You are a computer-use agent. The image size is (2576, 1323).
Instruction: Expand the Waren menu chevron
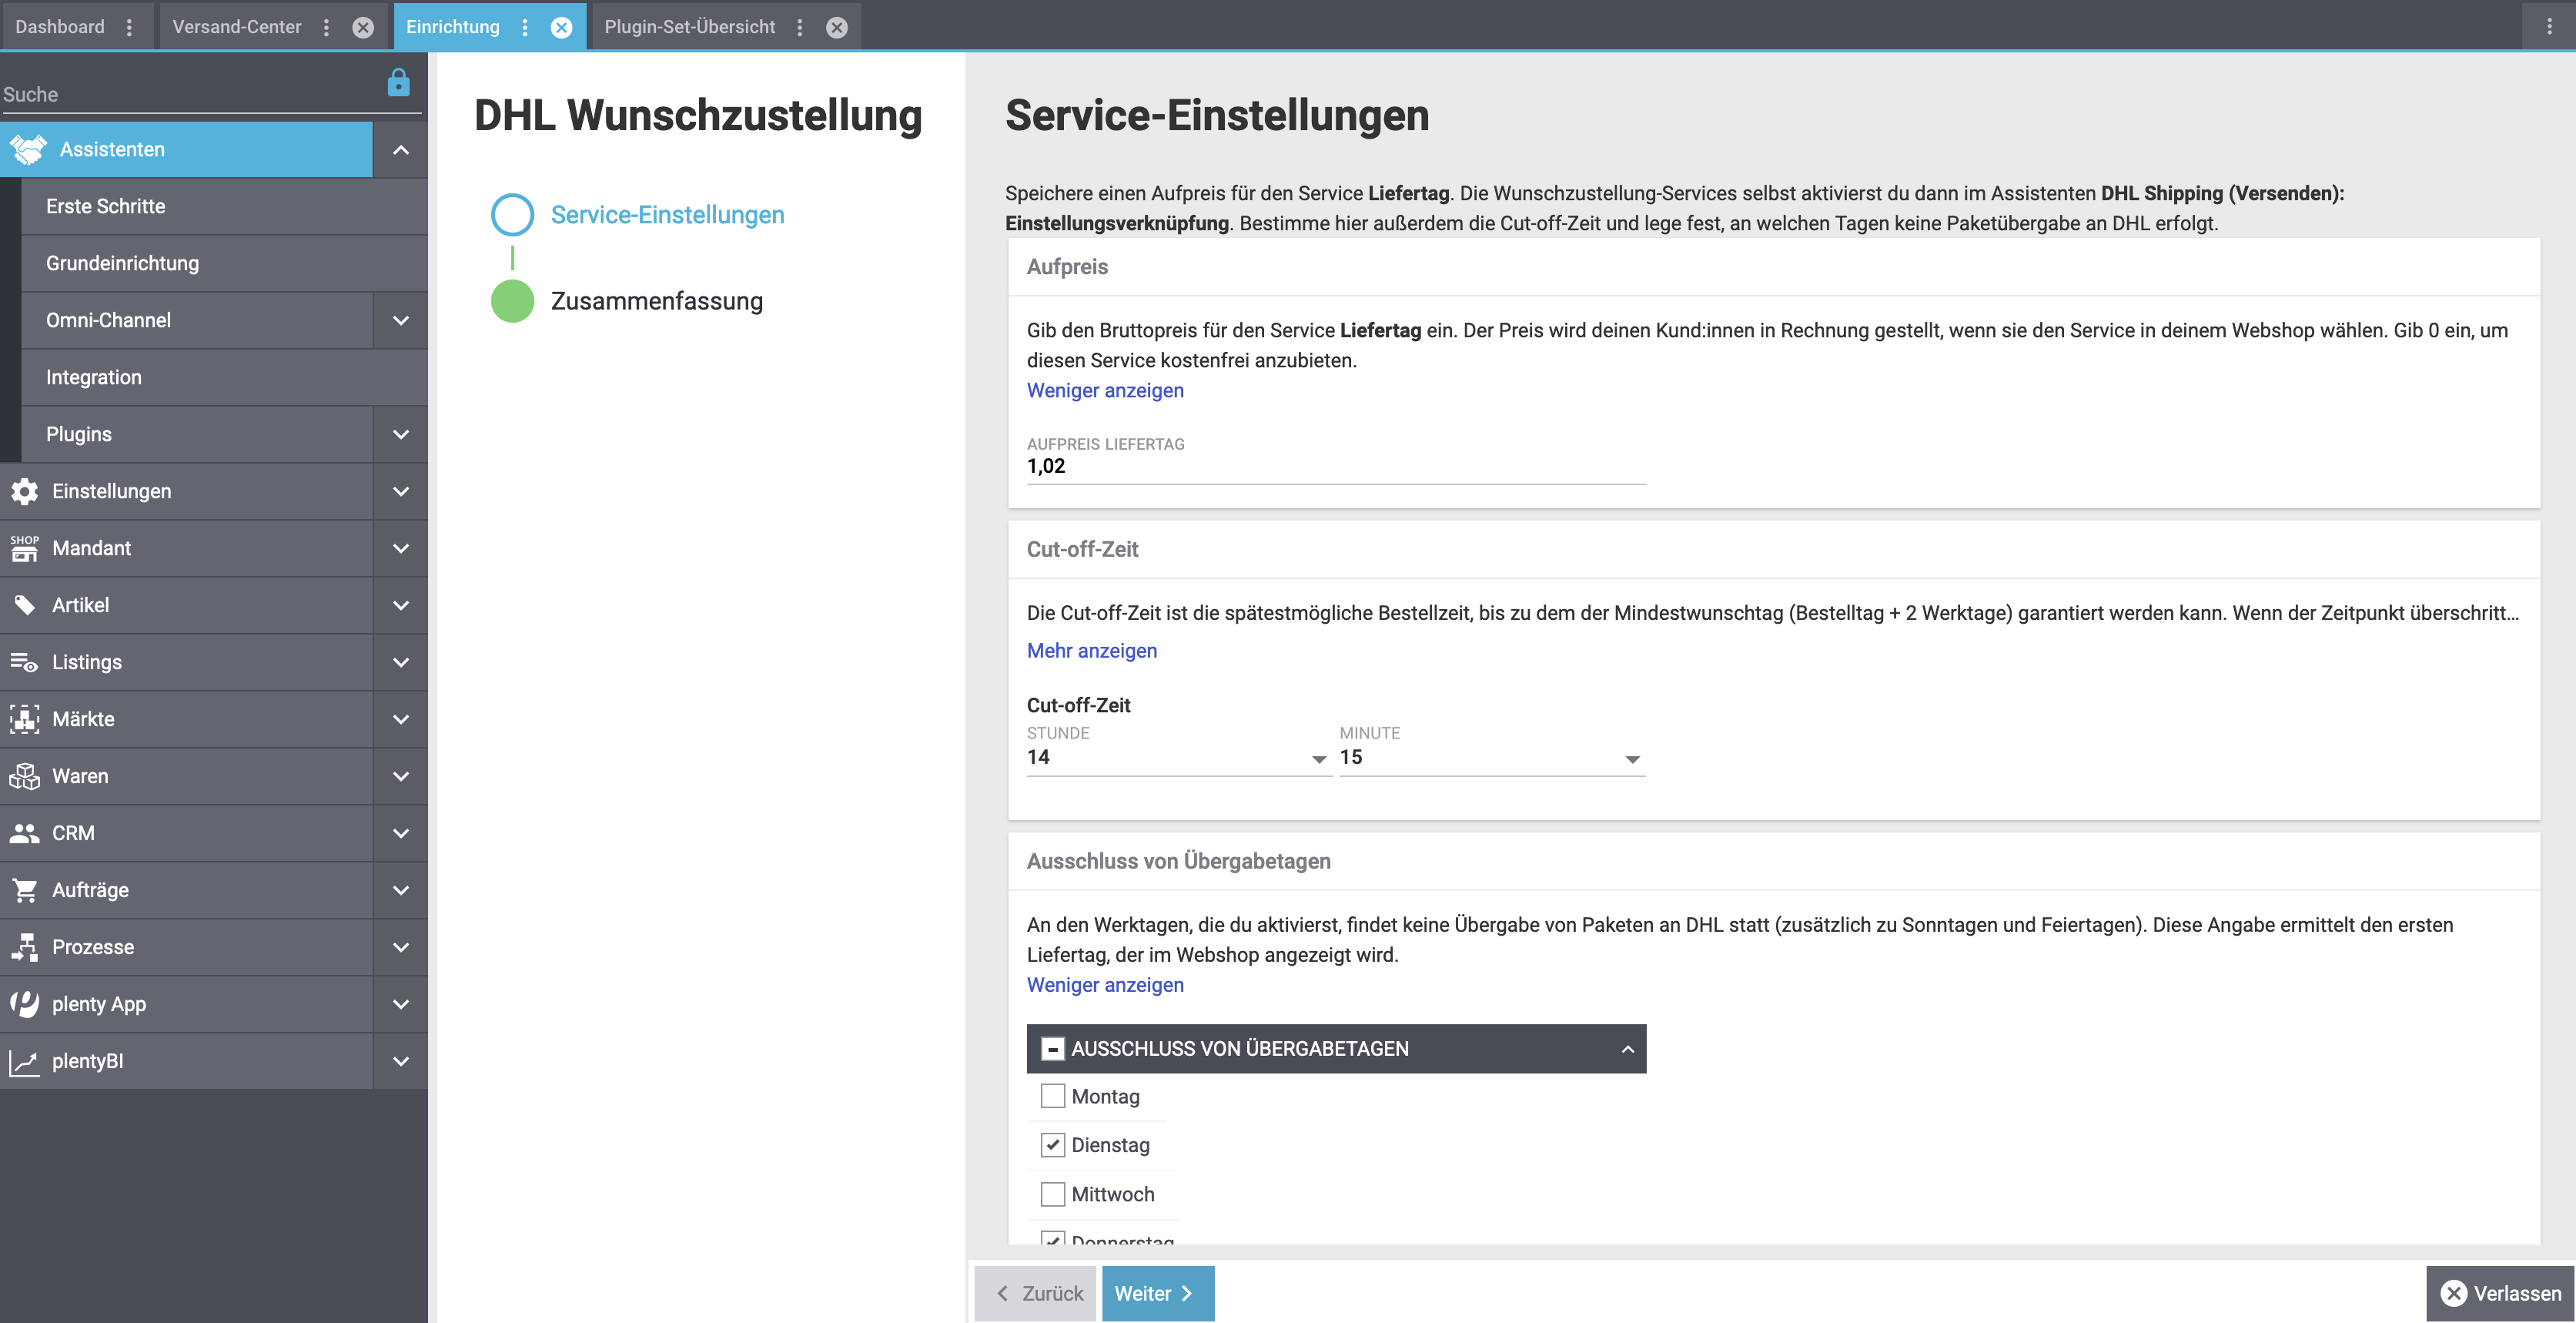point(401,777)
